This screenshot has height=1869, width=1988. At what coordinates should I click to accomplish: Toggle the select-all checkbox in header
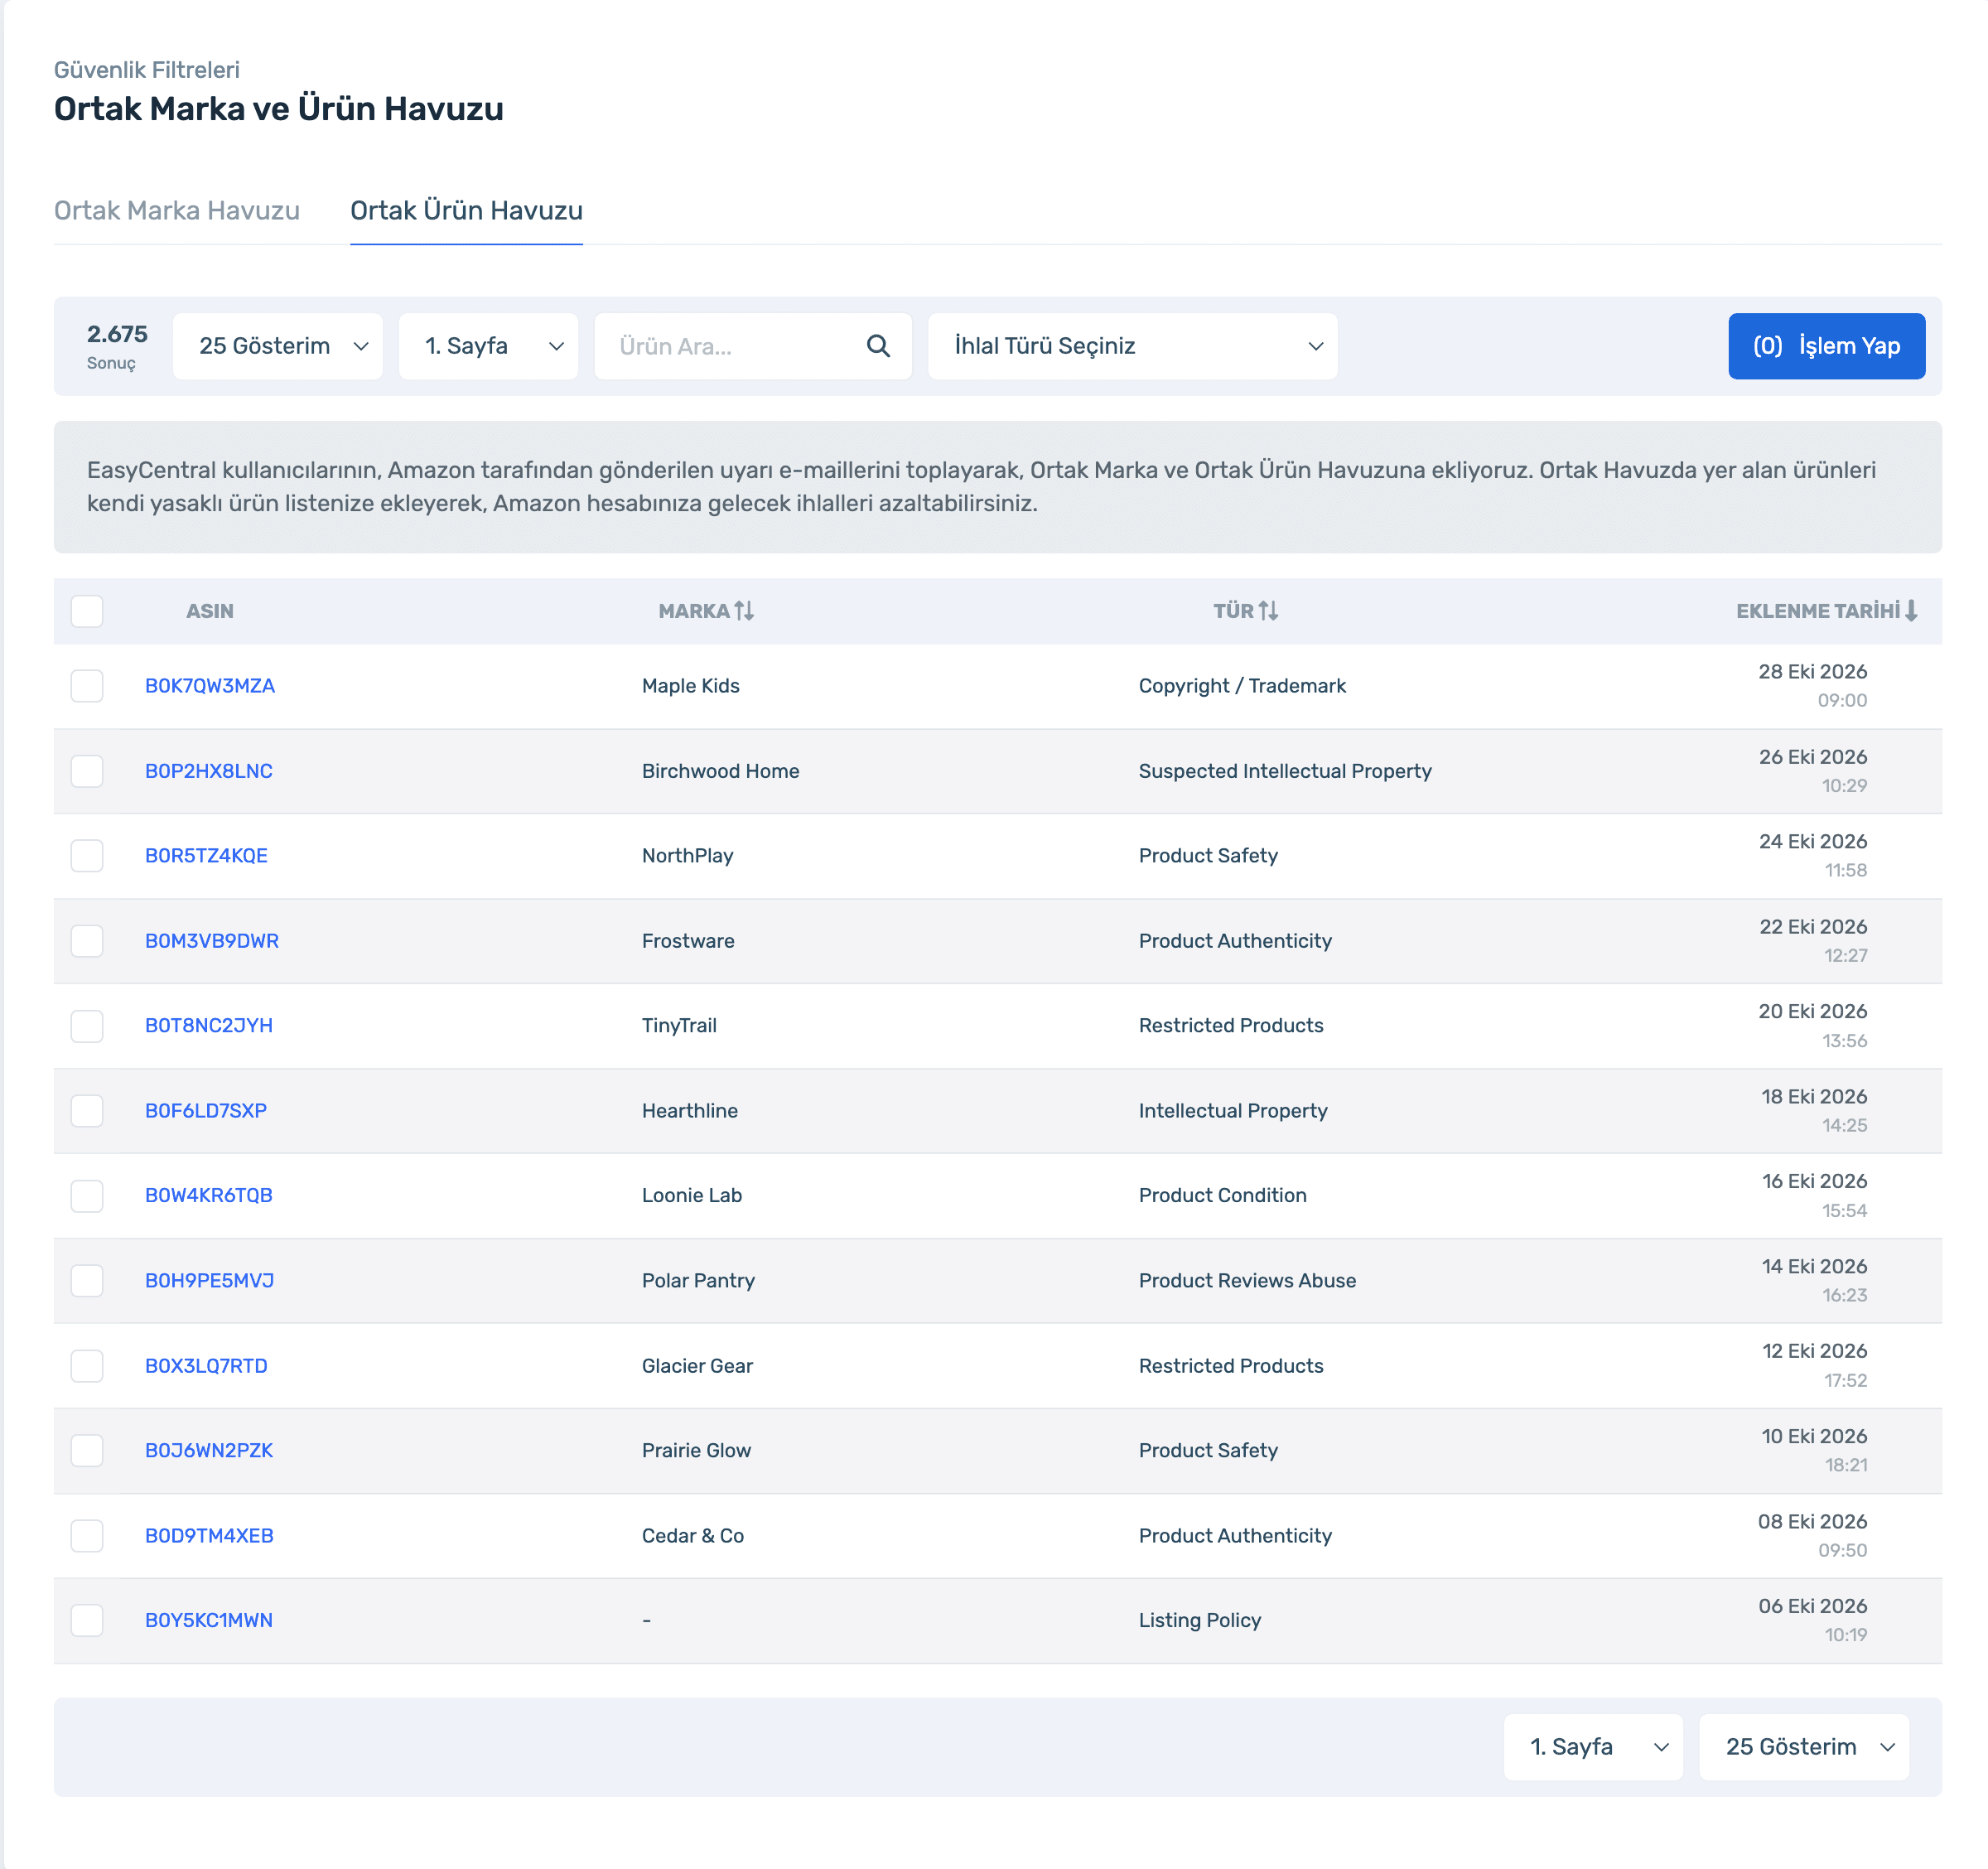(x=87, y=611)
